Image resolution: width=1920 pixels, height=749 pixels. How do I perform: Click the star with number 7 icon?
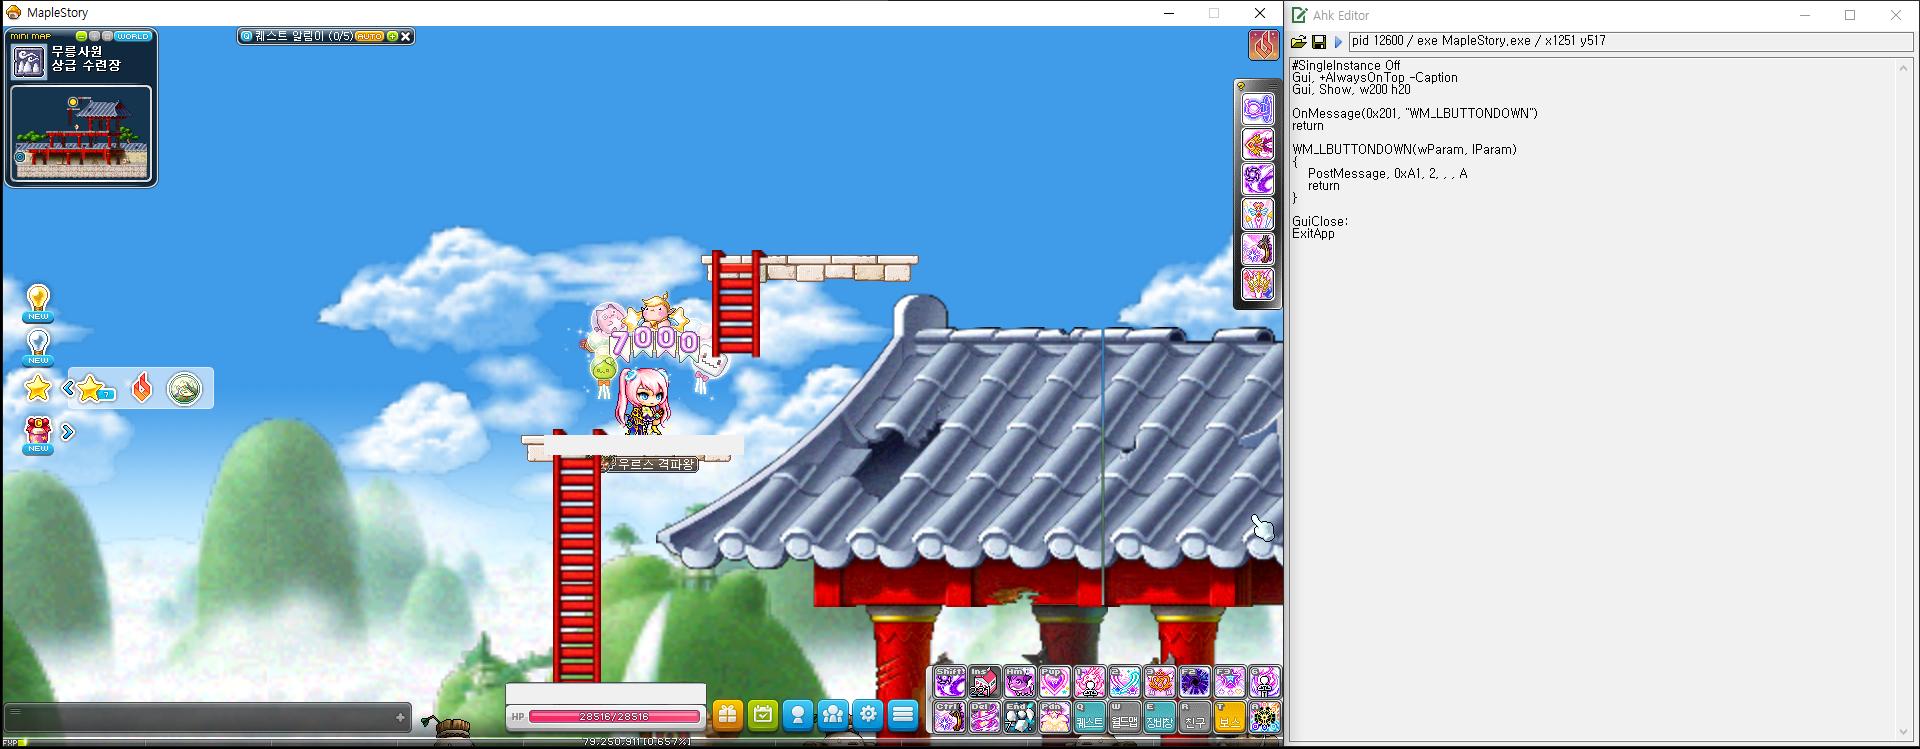point(95,389)
